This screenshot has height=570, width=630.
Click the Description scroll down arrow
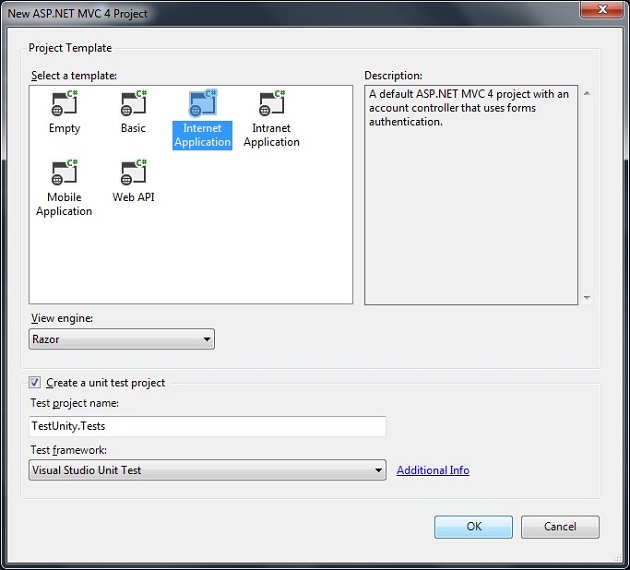(587, 298)
